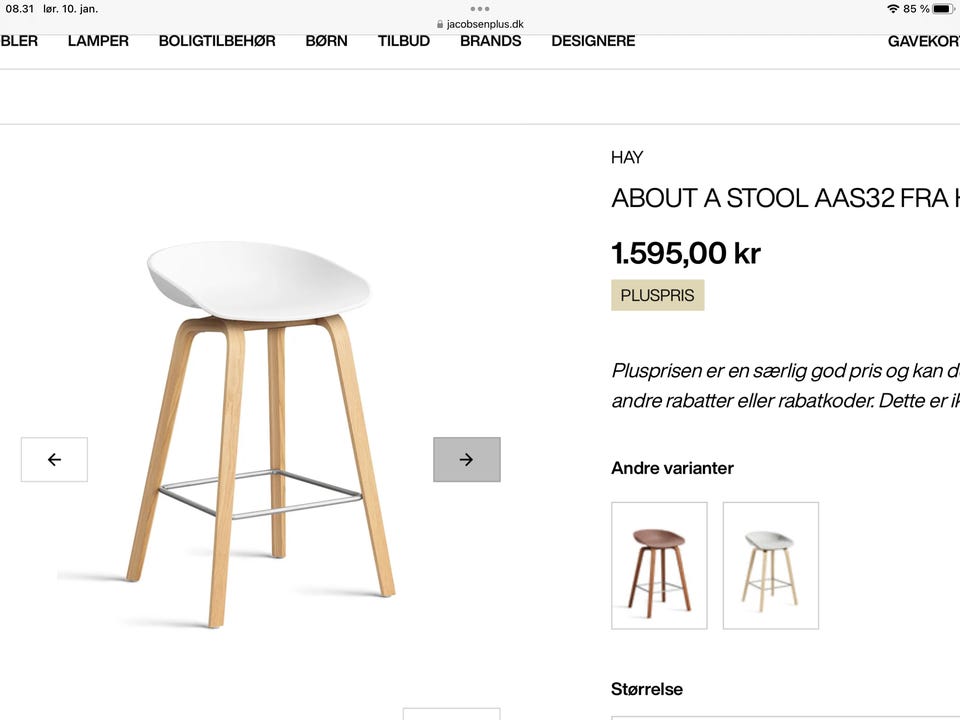Click the HAY brand name
Viewport: 960px width, 720px height.
coord(628,157)
